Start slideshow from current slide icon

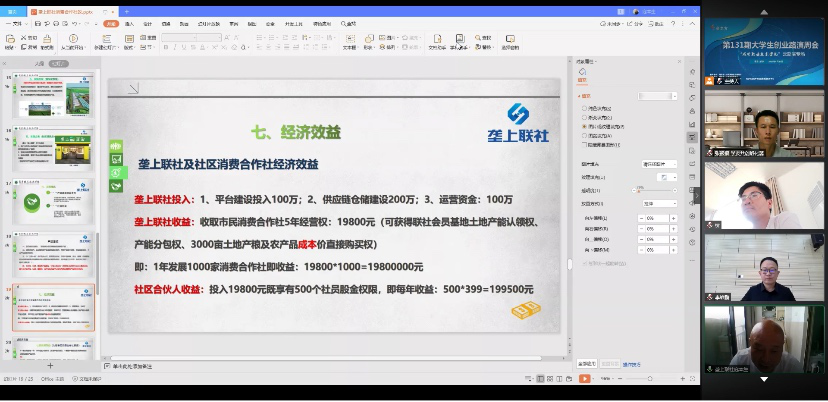pyautogui.click(x=71, y=39)
